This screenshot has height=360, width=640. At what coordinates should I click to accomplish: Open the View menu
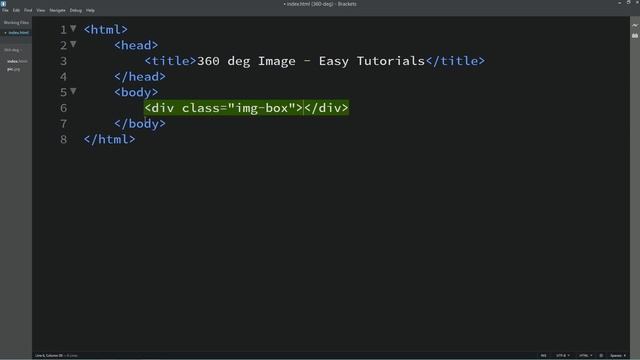(41, 10)
